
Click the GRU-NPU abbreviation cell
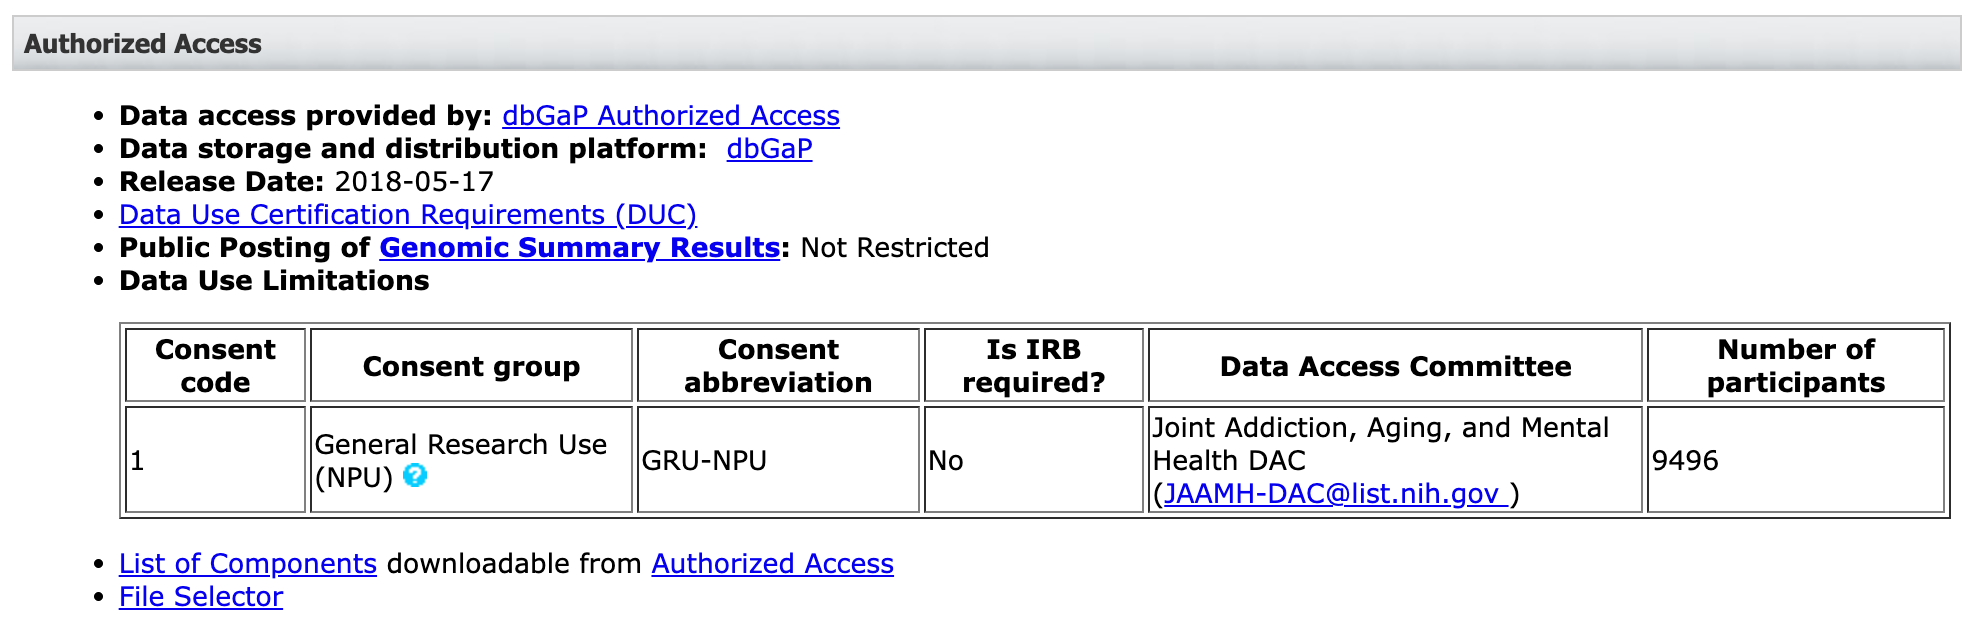click(704, 461)
